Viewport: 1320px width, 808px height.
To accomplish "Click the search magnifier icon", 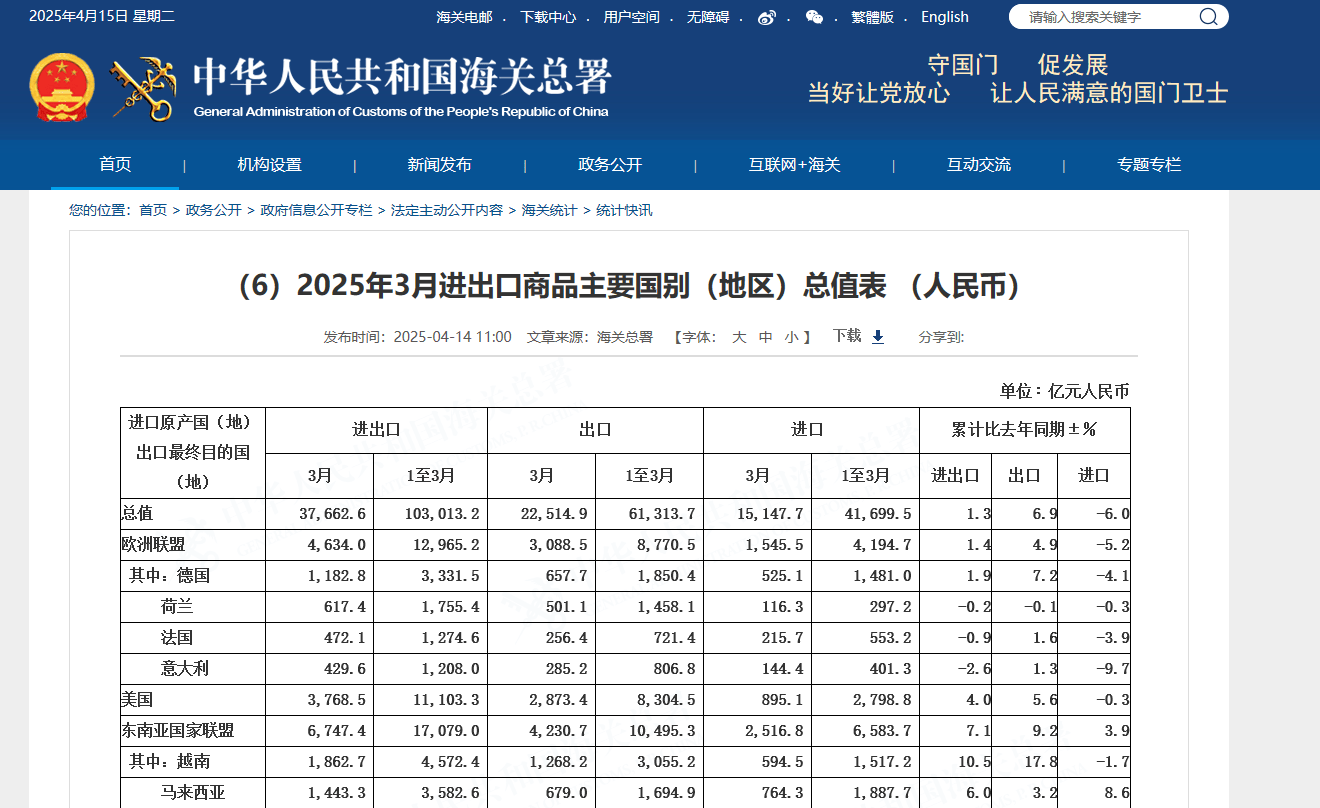I will [1208, 16].
